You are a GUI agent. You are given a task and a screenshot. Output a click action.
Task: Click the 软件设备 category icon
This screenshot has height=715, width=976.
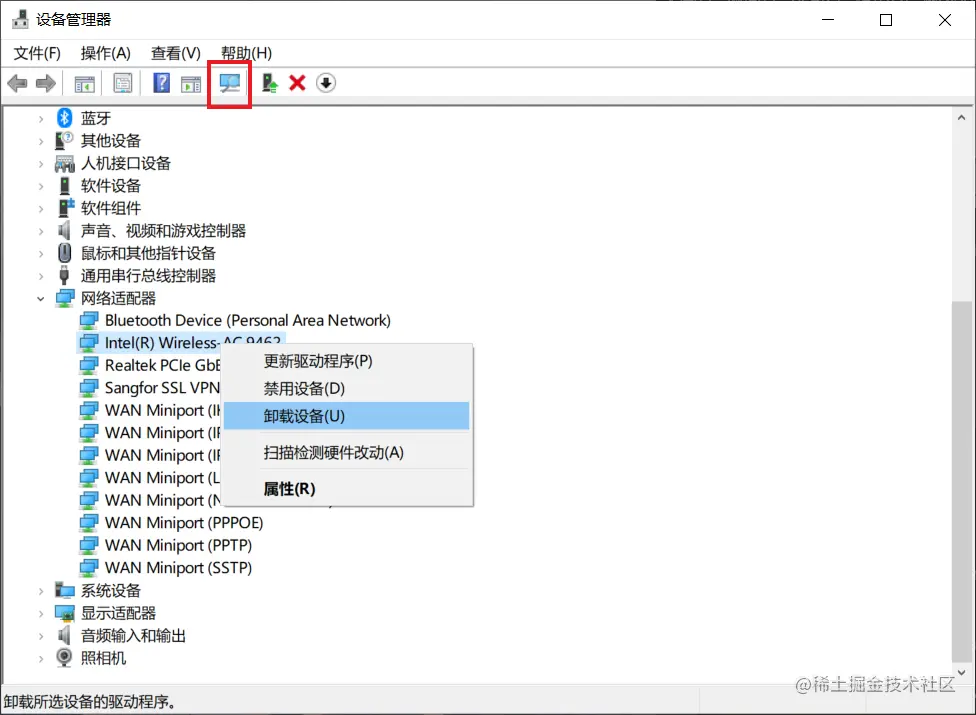pyautogui.click(x=65, y=185)
